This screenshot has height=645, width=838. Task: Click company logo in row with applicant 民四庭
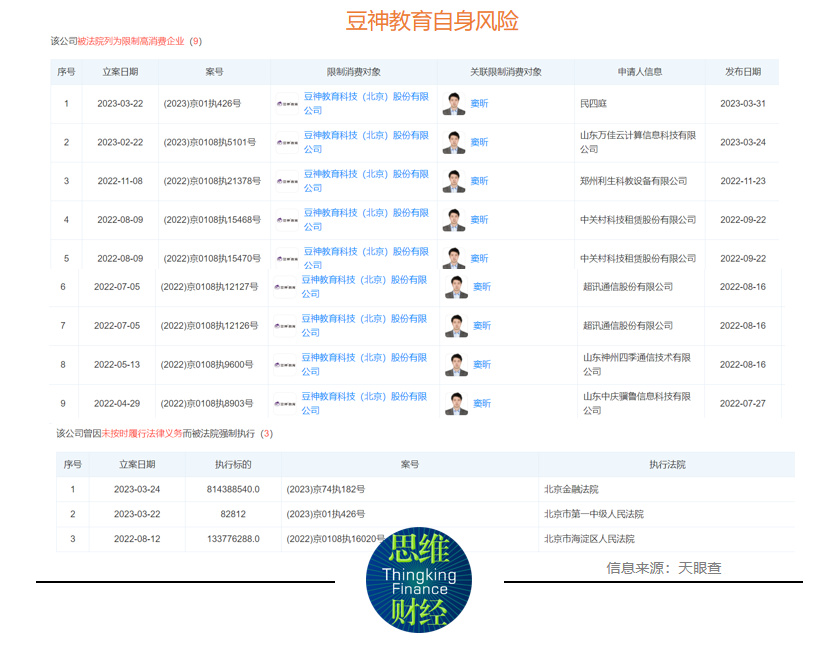click(x=287, y=104)
